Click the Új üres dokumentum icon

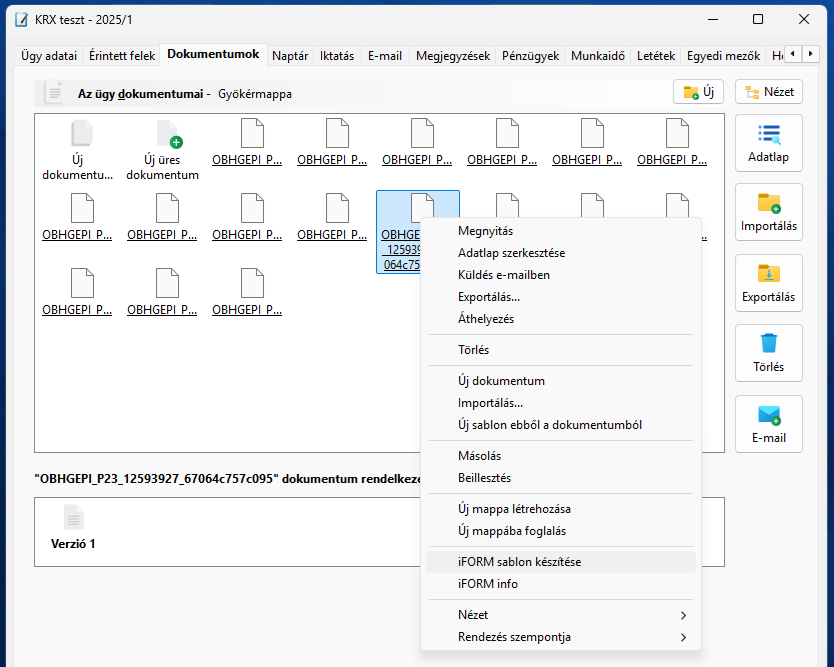click(163, 151)
